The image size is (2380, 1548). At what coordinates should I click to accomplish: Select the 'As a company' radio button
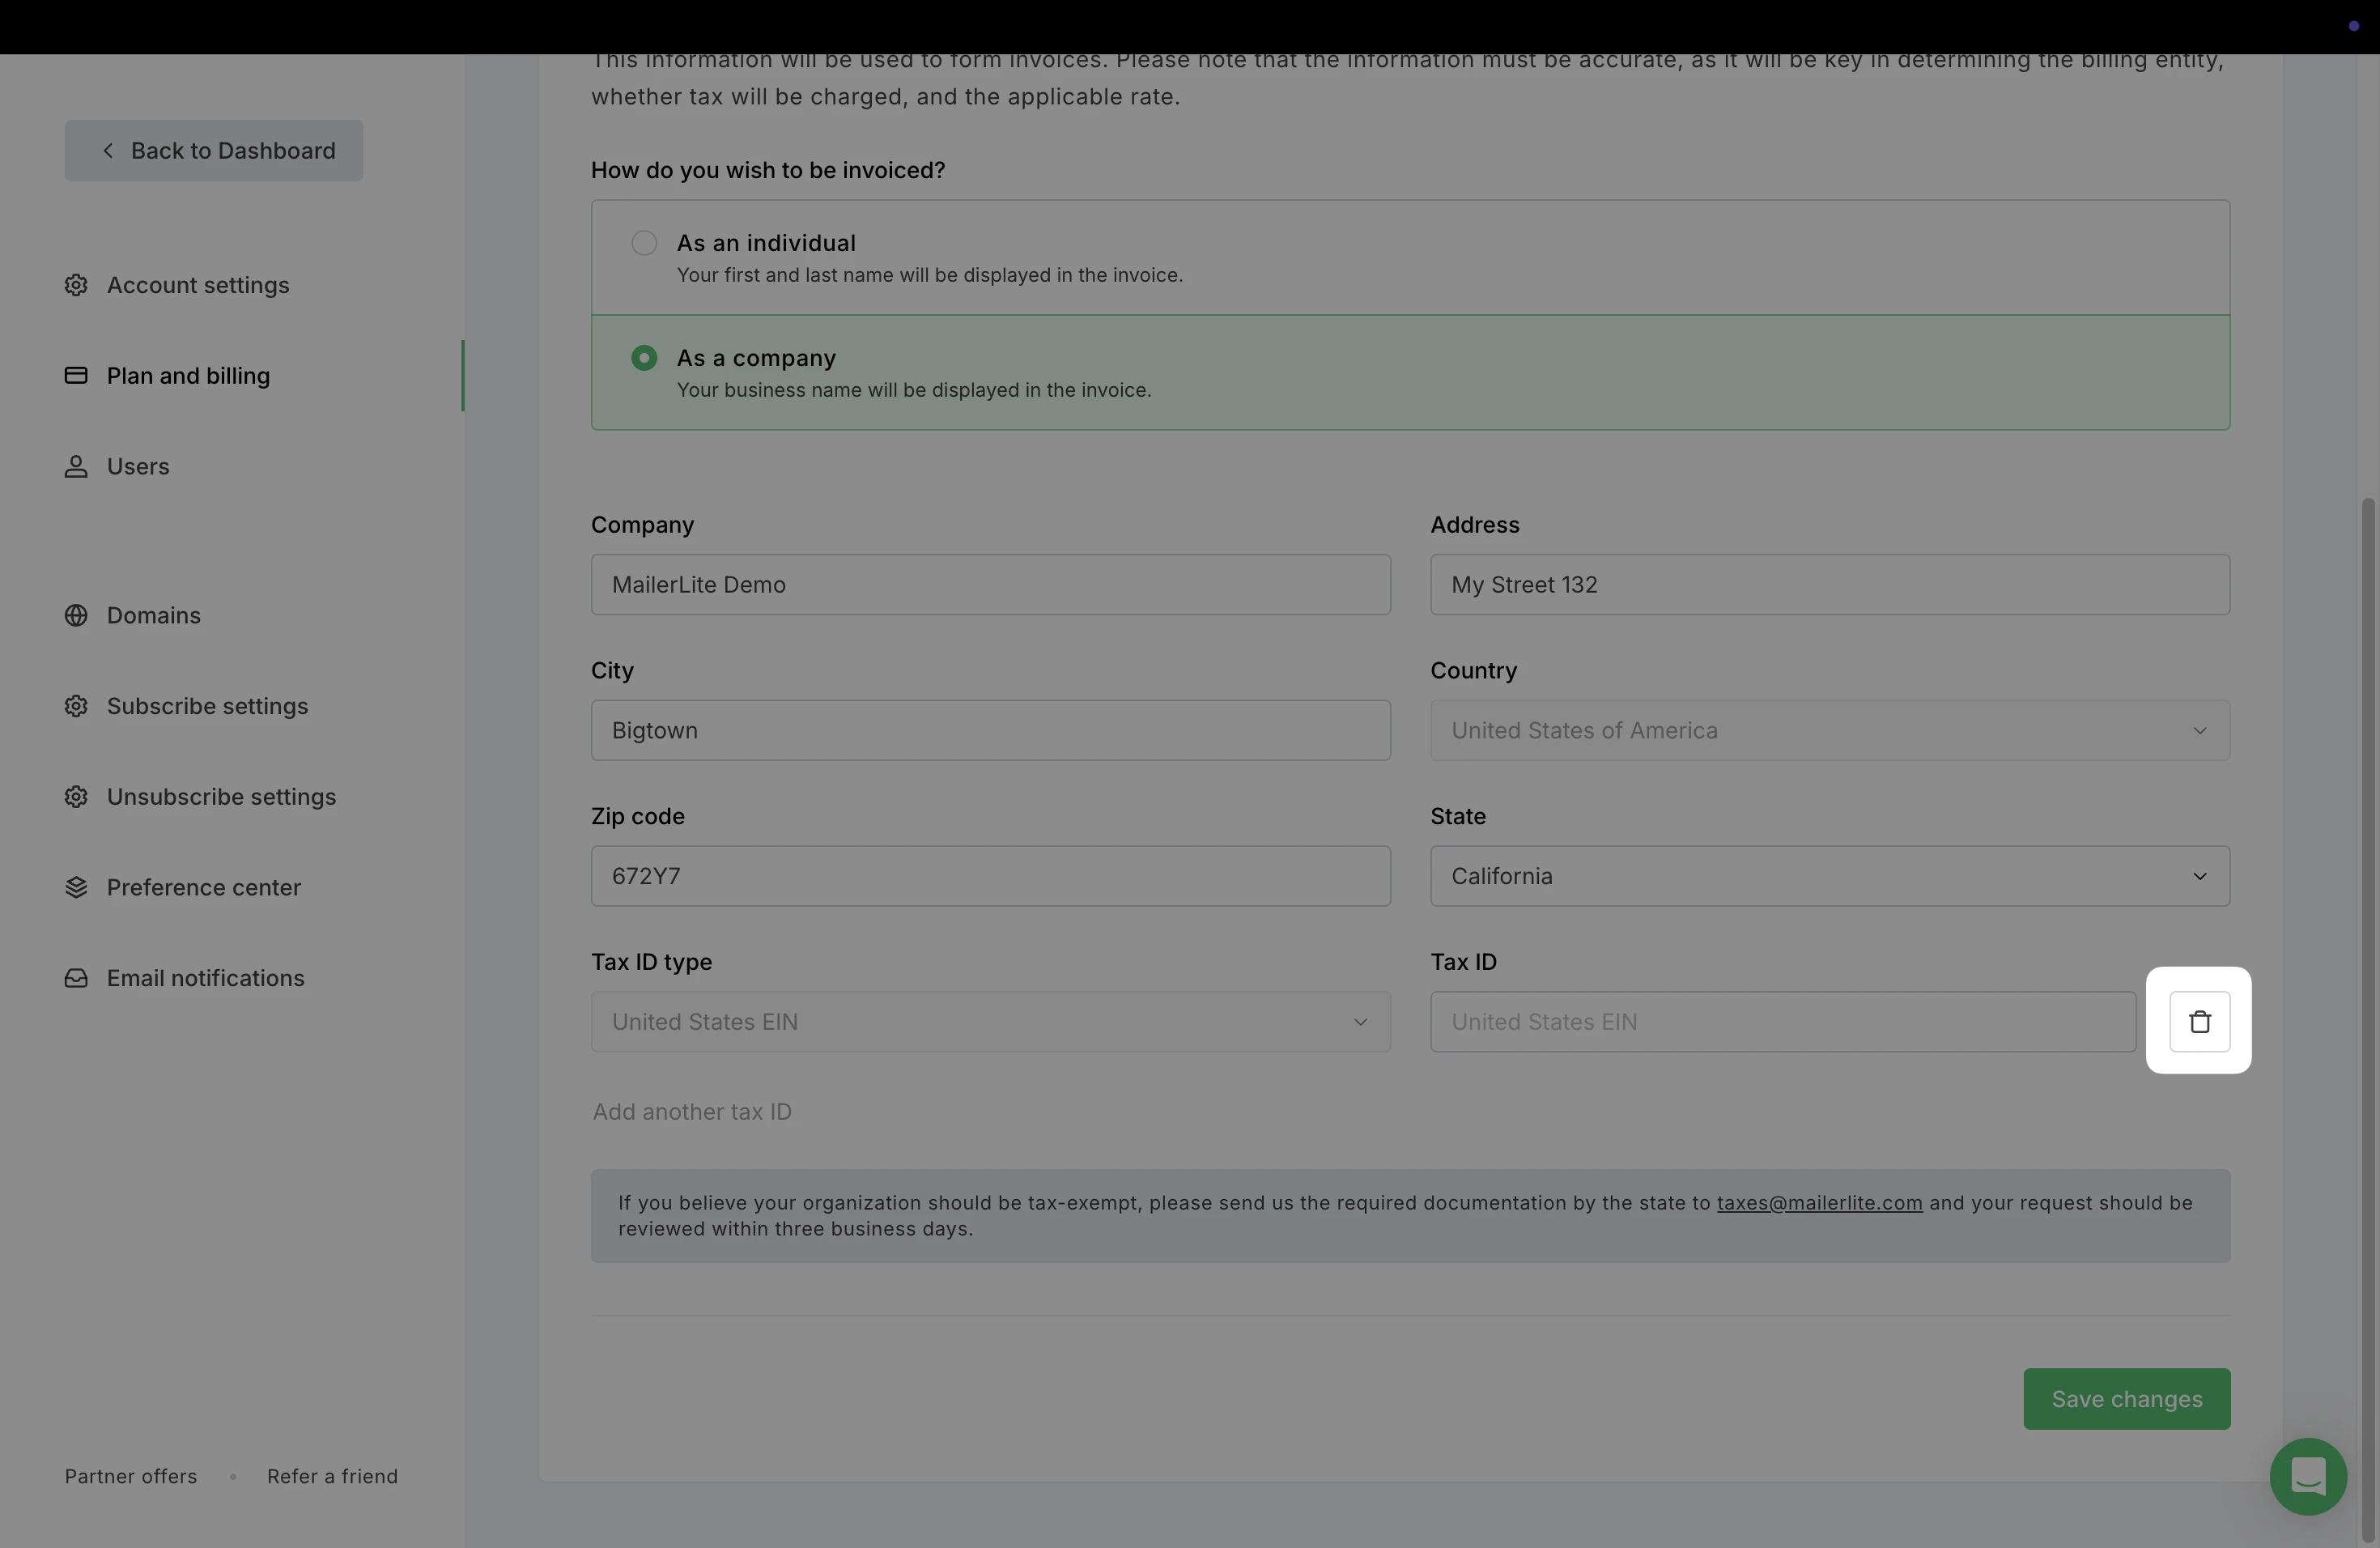tap(644, 358)
